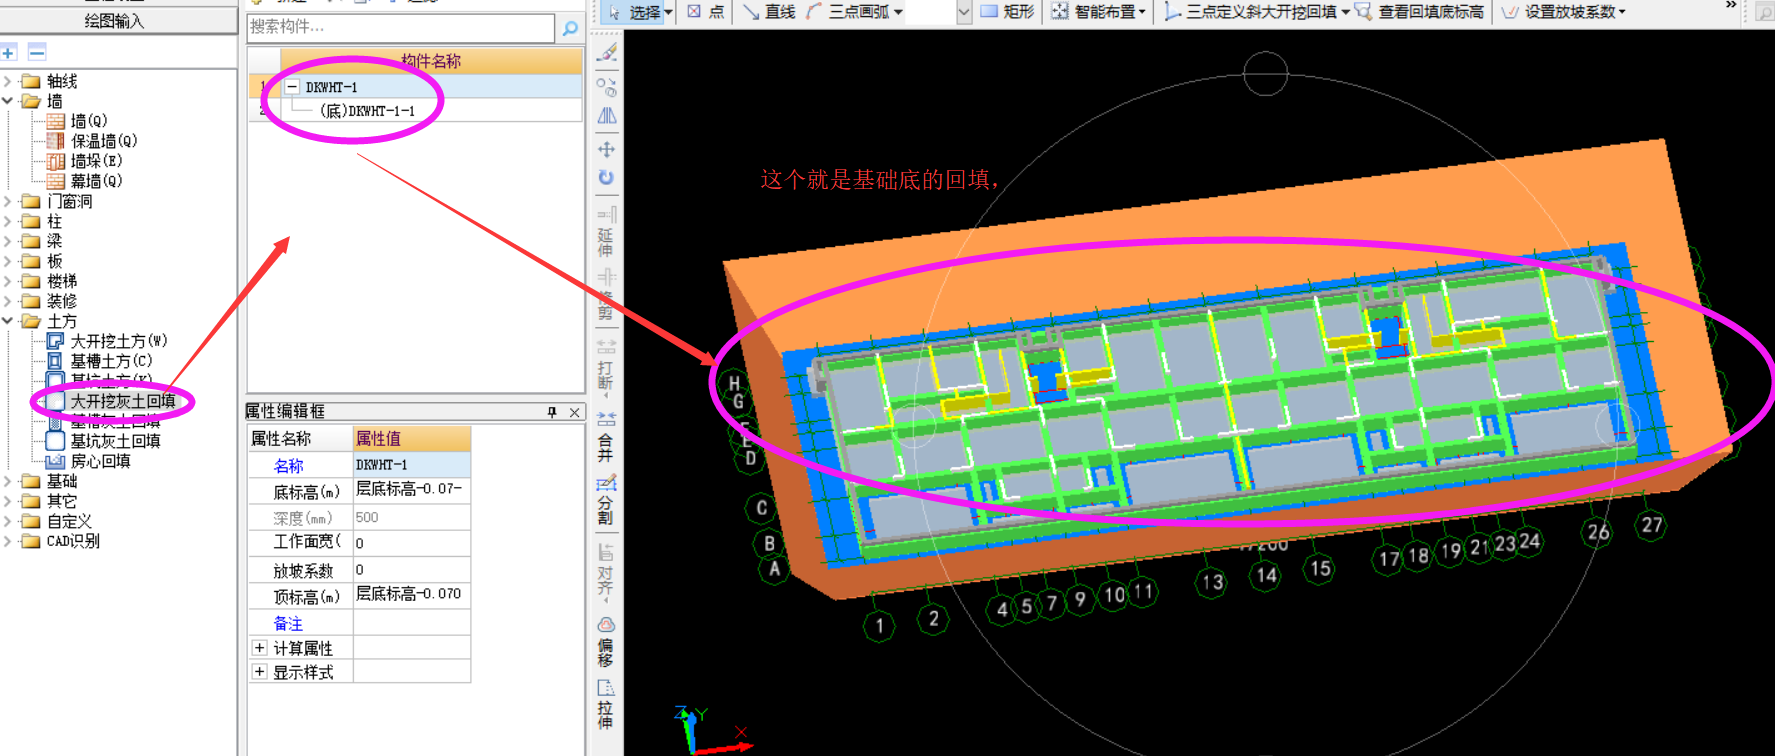This screenshot has width=1775, height=756.
Task: Click 查看回填底标高 button
Action: pyautogui.click(x=1420, y=12)
